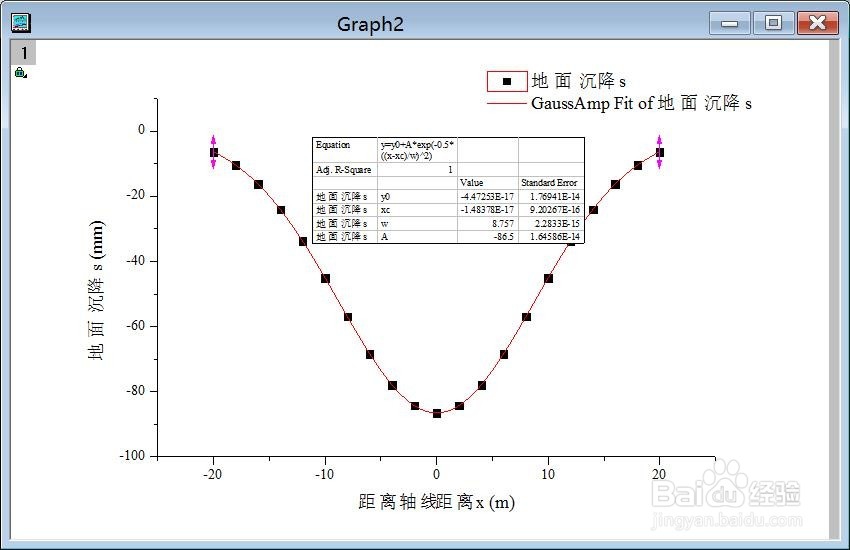The height and width of the screenshot is (550, 850).
Task: Click right magenta data range marker
Action: 659,152
